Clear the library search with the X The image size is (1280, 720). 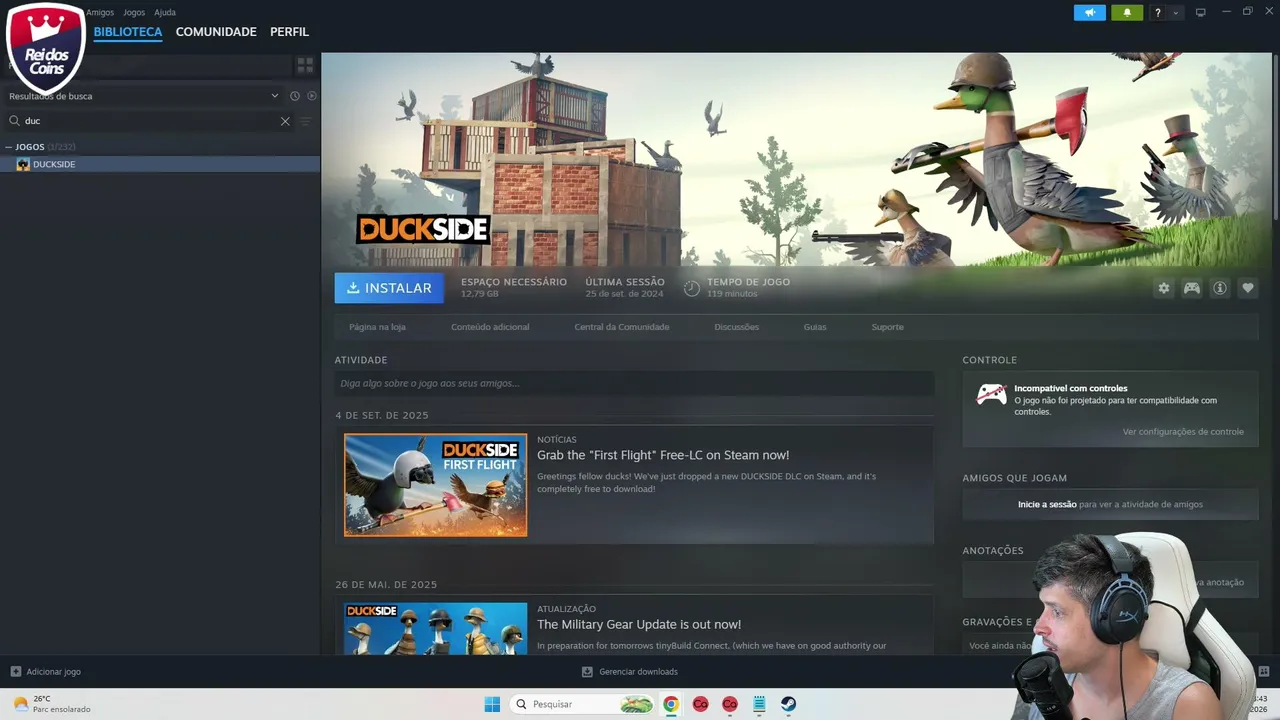click(285, 121)
